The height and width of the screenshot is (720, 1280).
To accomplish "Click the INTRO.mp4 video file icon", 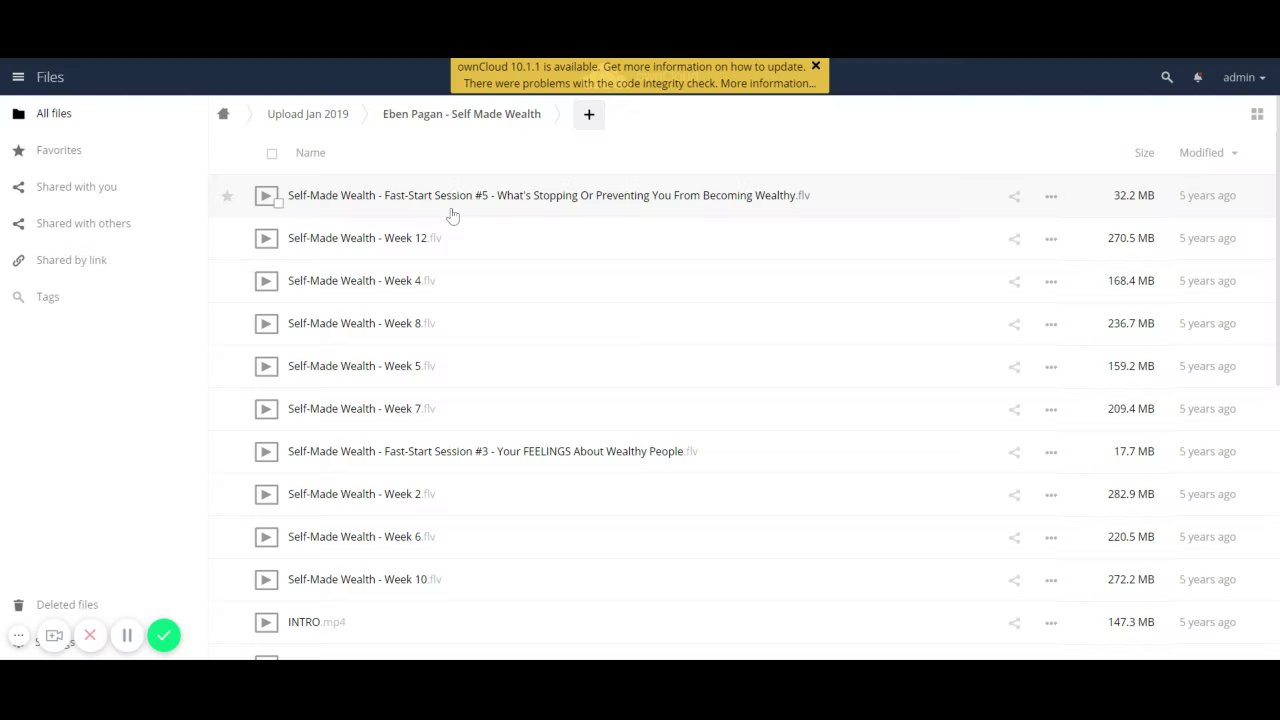I will [266, 623].
